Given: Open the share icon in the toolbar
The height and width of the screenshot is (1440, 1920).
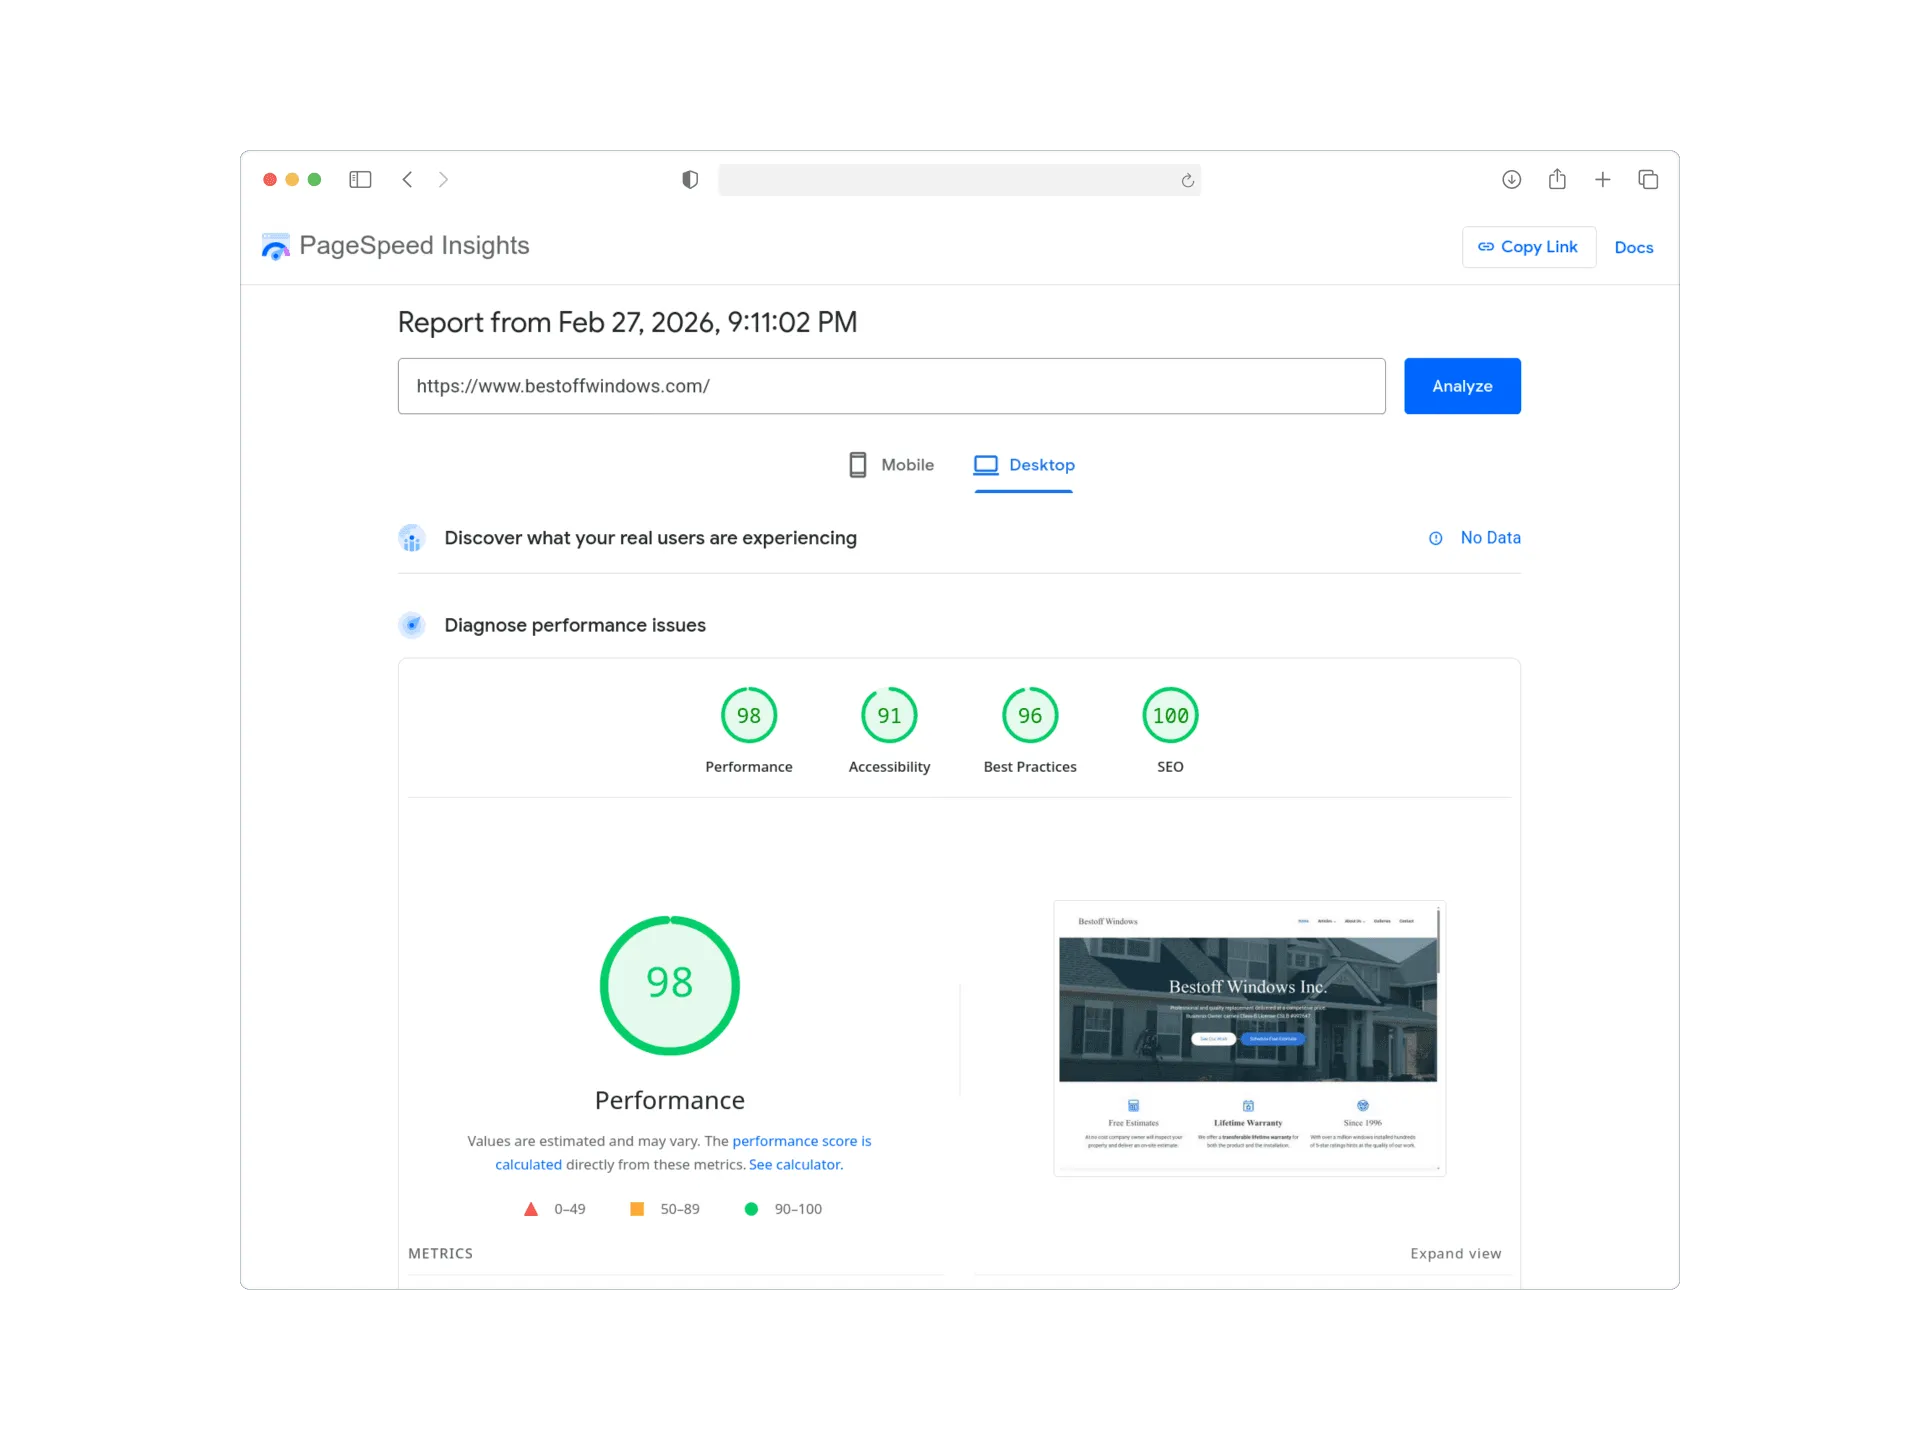Looking at the screenshot, I should [1557, 179].
